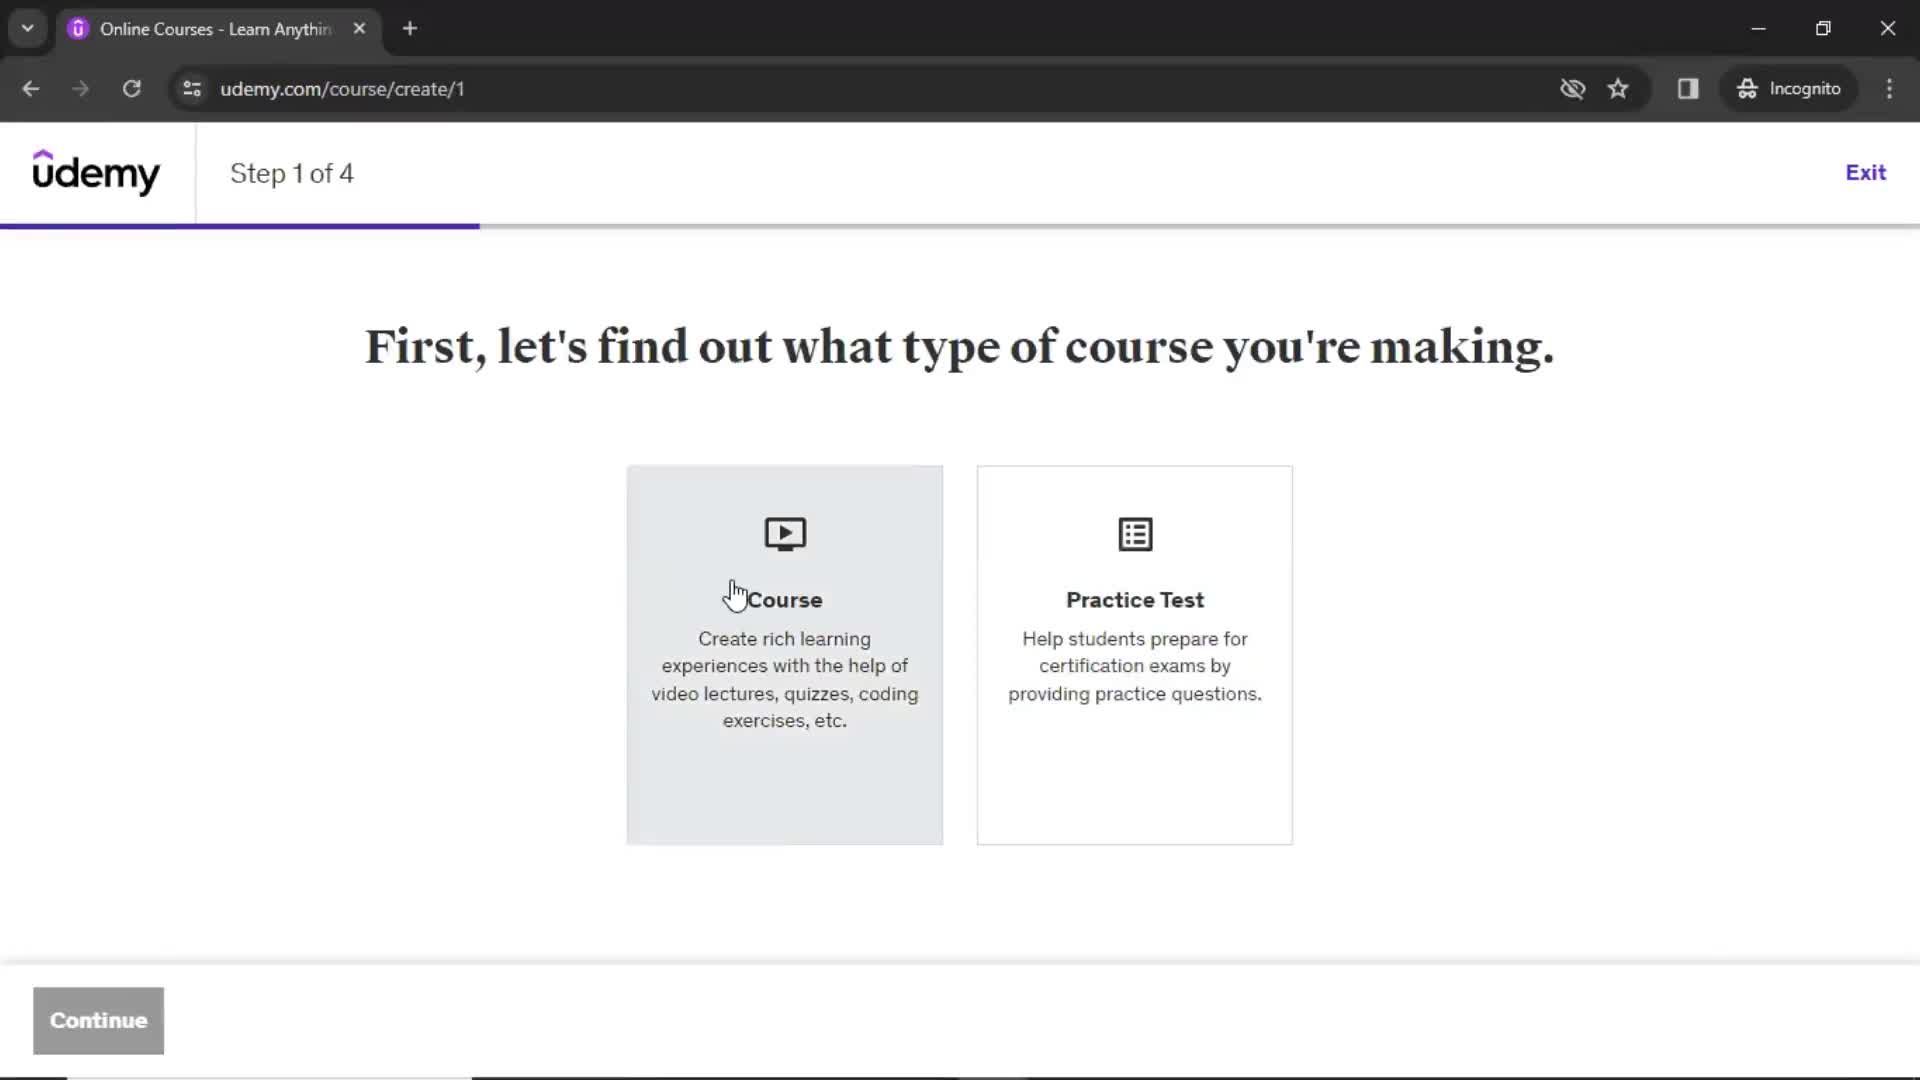
Task: Toggle the browser sidebar panel
Action: pyautogui.click(x=1689, y=88)
